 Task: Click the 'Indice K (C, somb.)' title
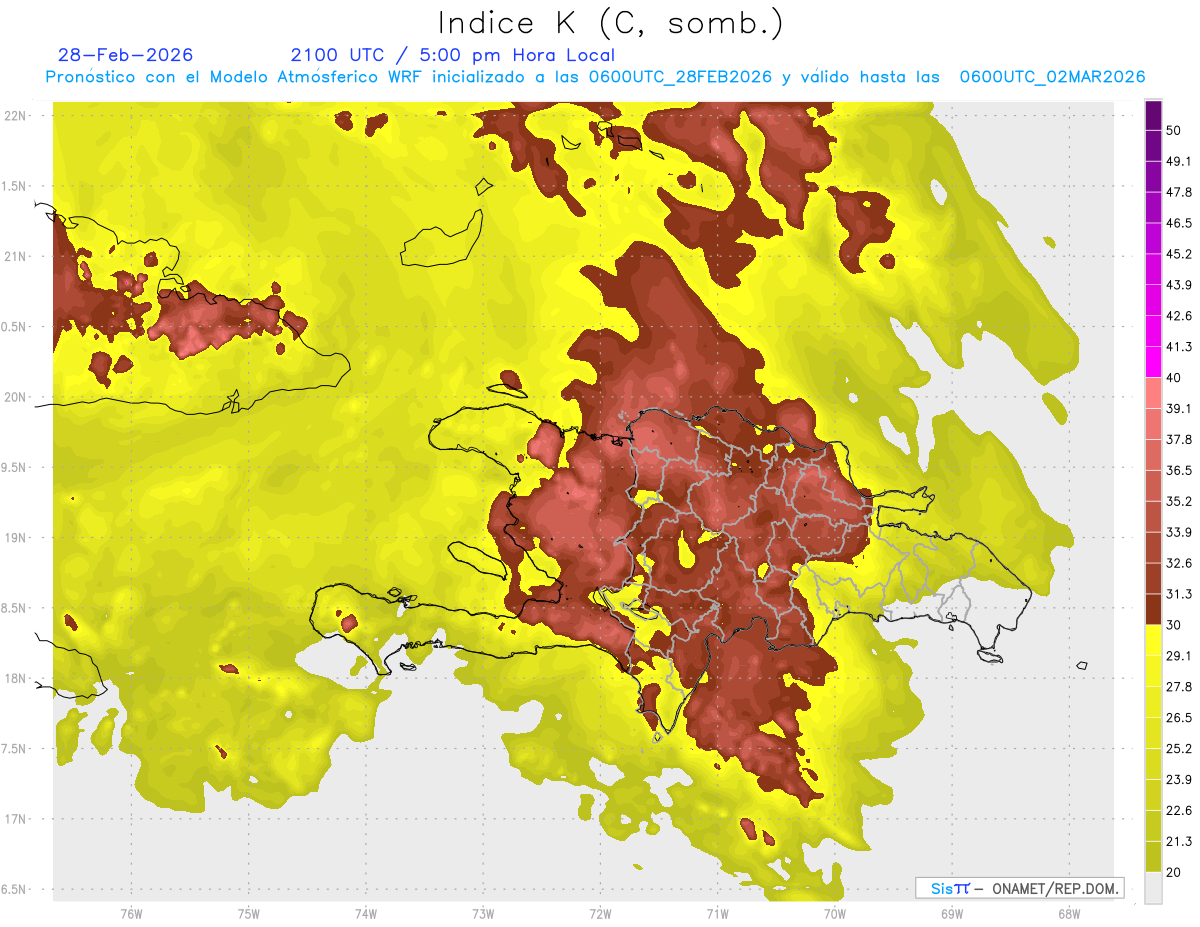click(610, 23)
